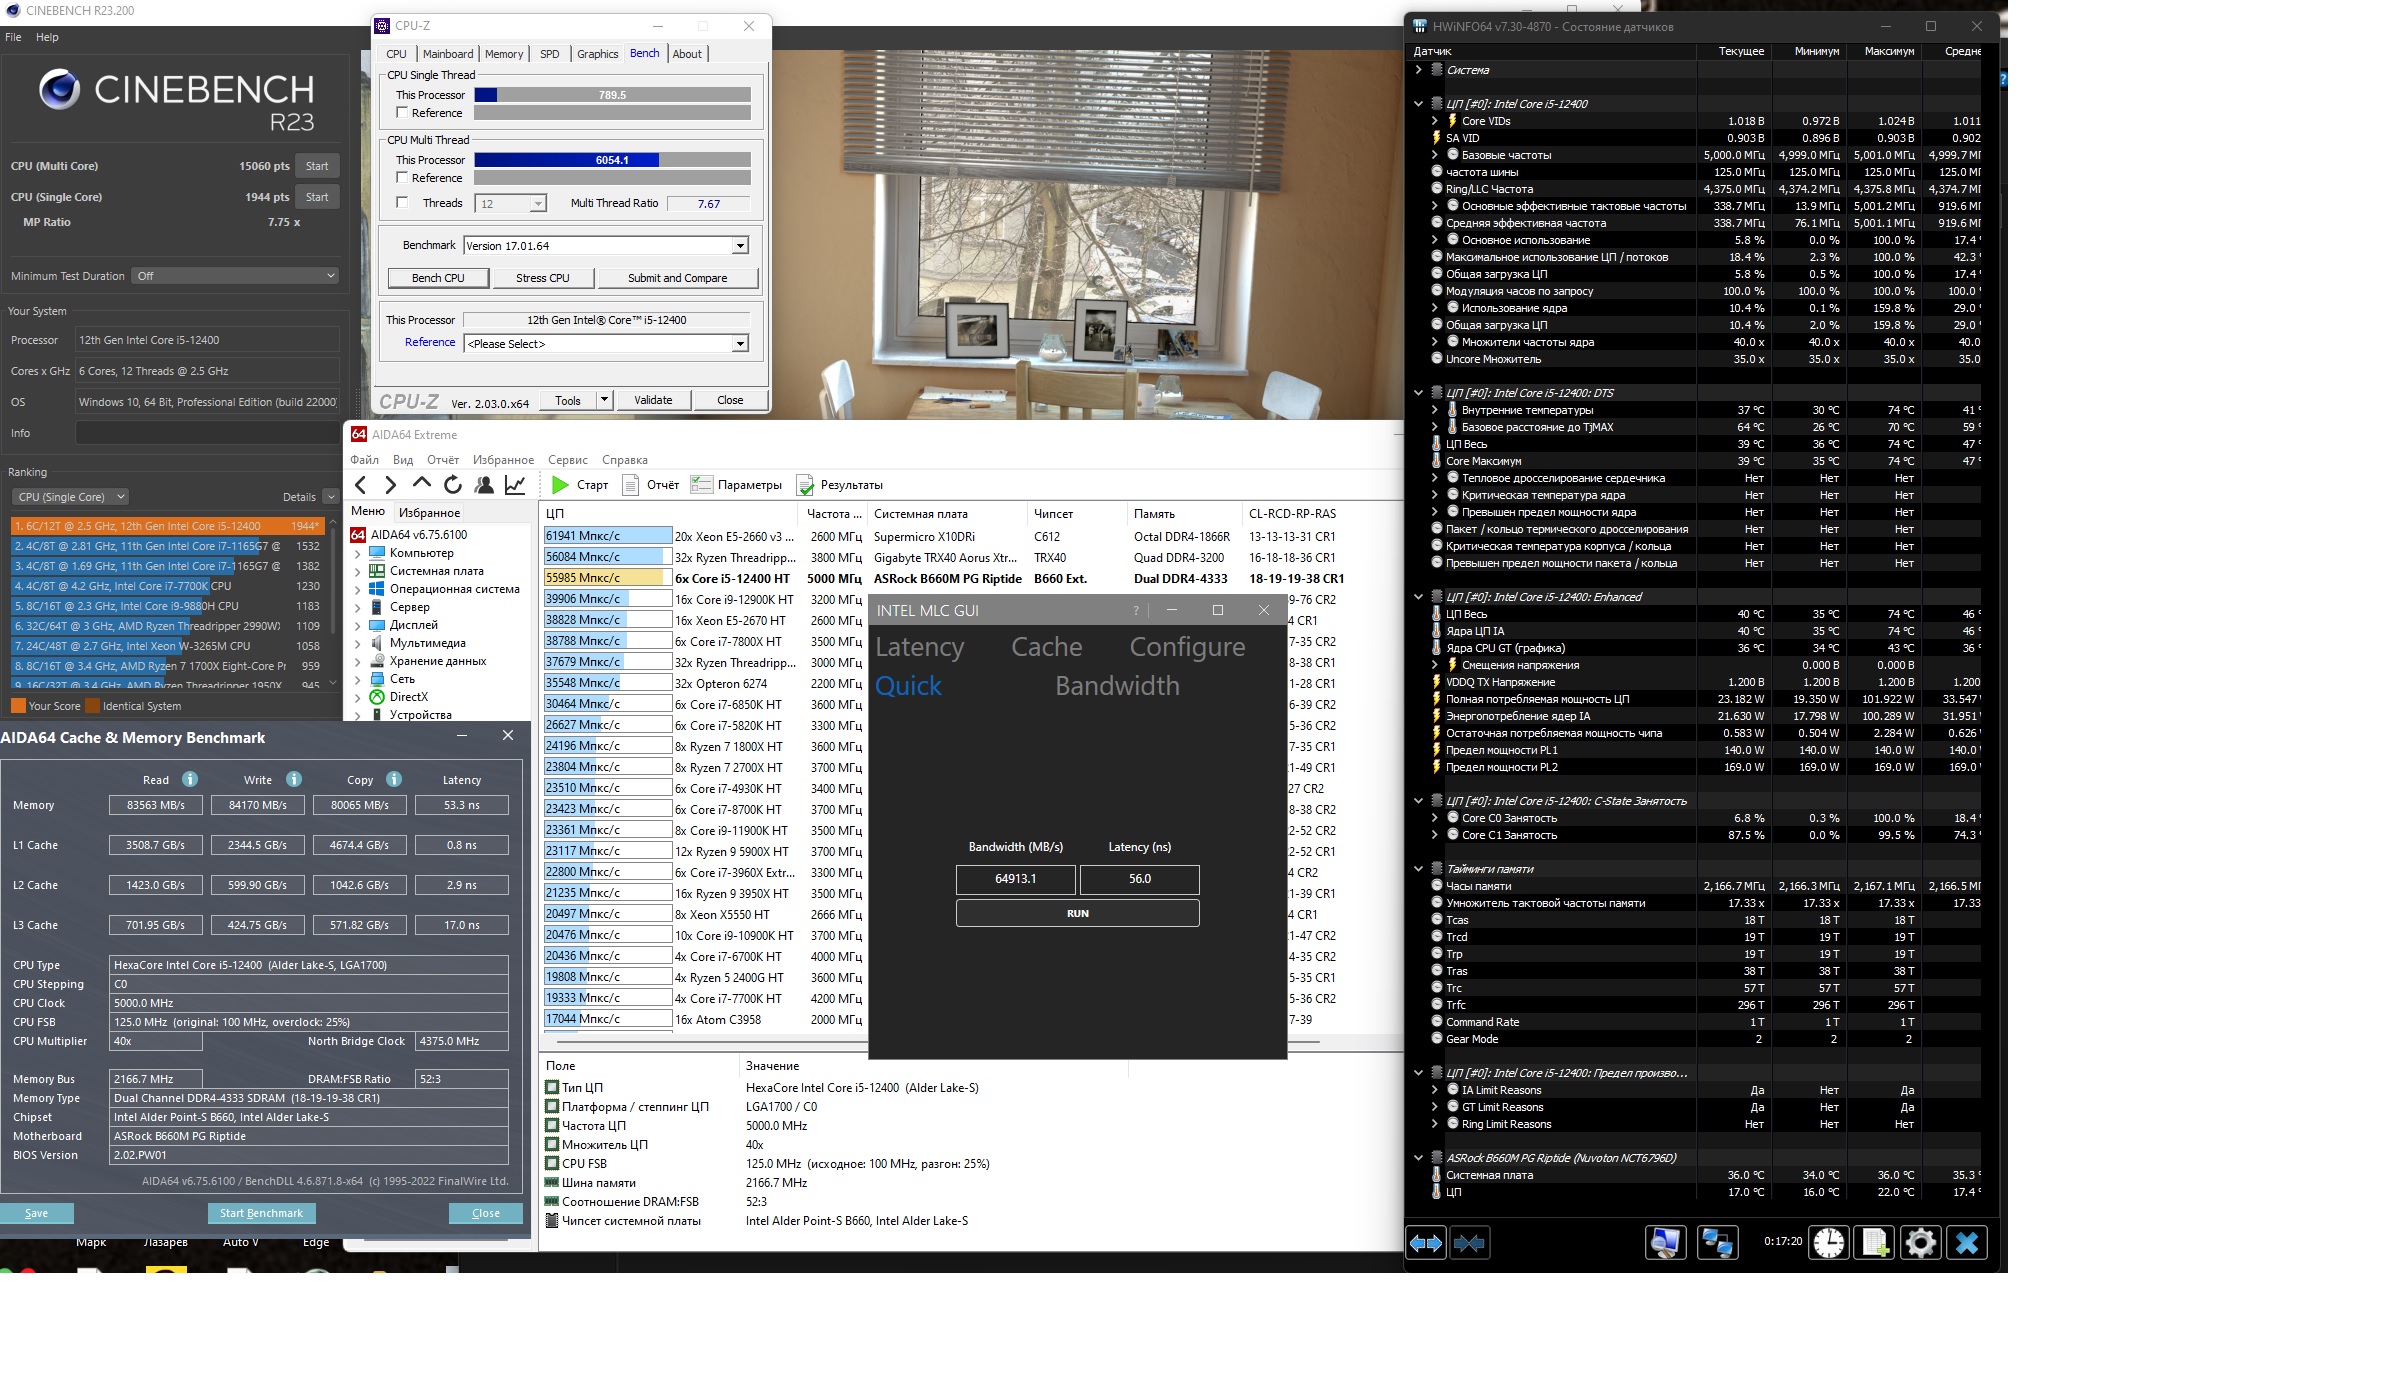Open Minimum Test Duration dropdown
2398x1392 pixels.
point(236,276)
